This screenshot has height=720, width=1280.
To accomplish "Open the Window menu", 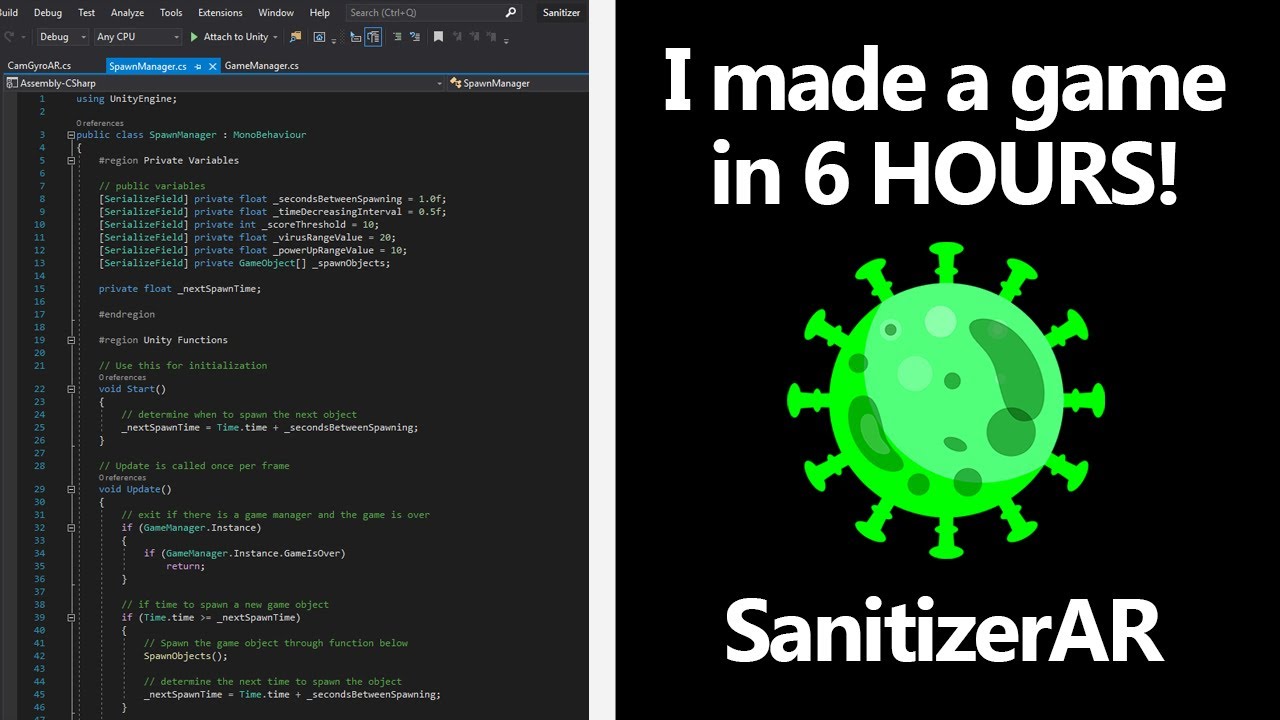I will [276, 12].
